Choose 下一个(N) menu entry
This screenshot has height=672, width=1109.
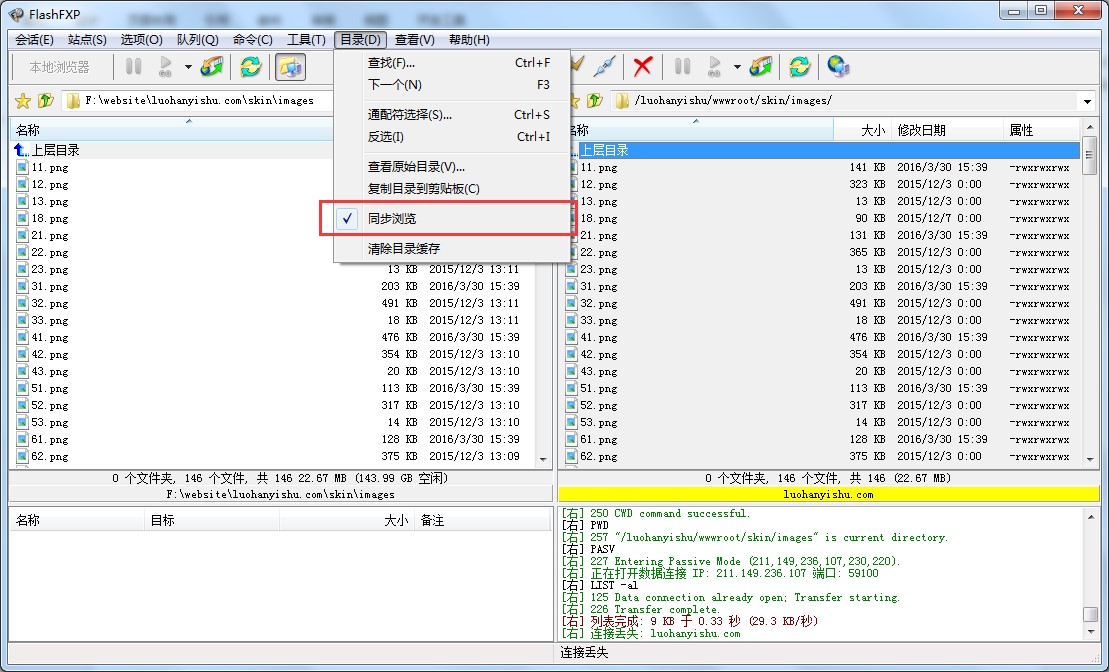453,85
